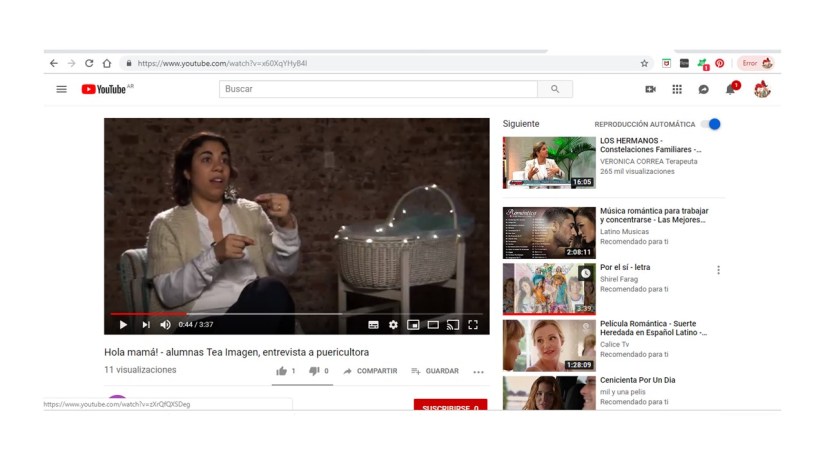Open options menu for Por el sí

718,270
